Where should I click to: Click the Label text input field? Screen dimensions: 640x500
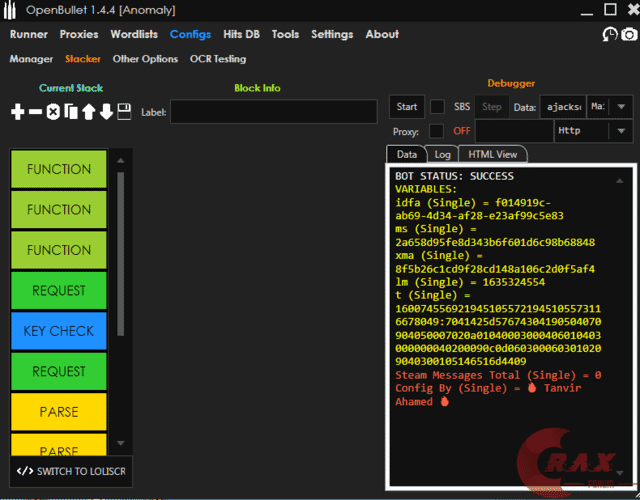pos(272,112)
